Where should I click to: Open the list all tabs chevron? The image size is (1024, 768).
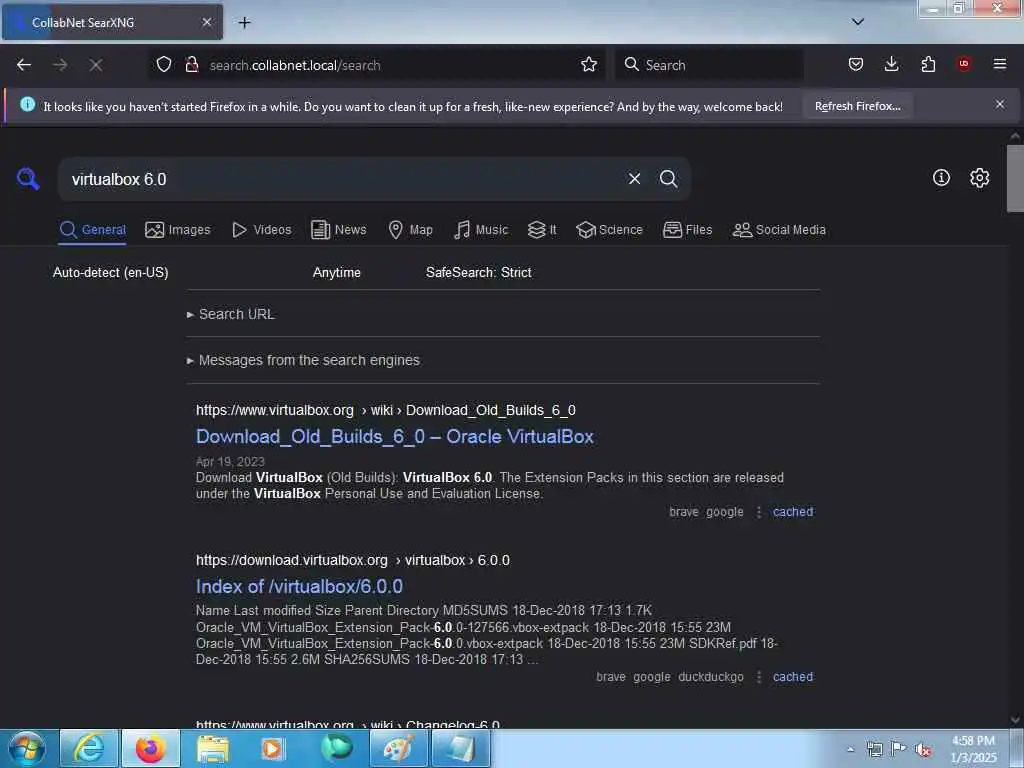(858, 22)
